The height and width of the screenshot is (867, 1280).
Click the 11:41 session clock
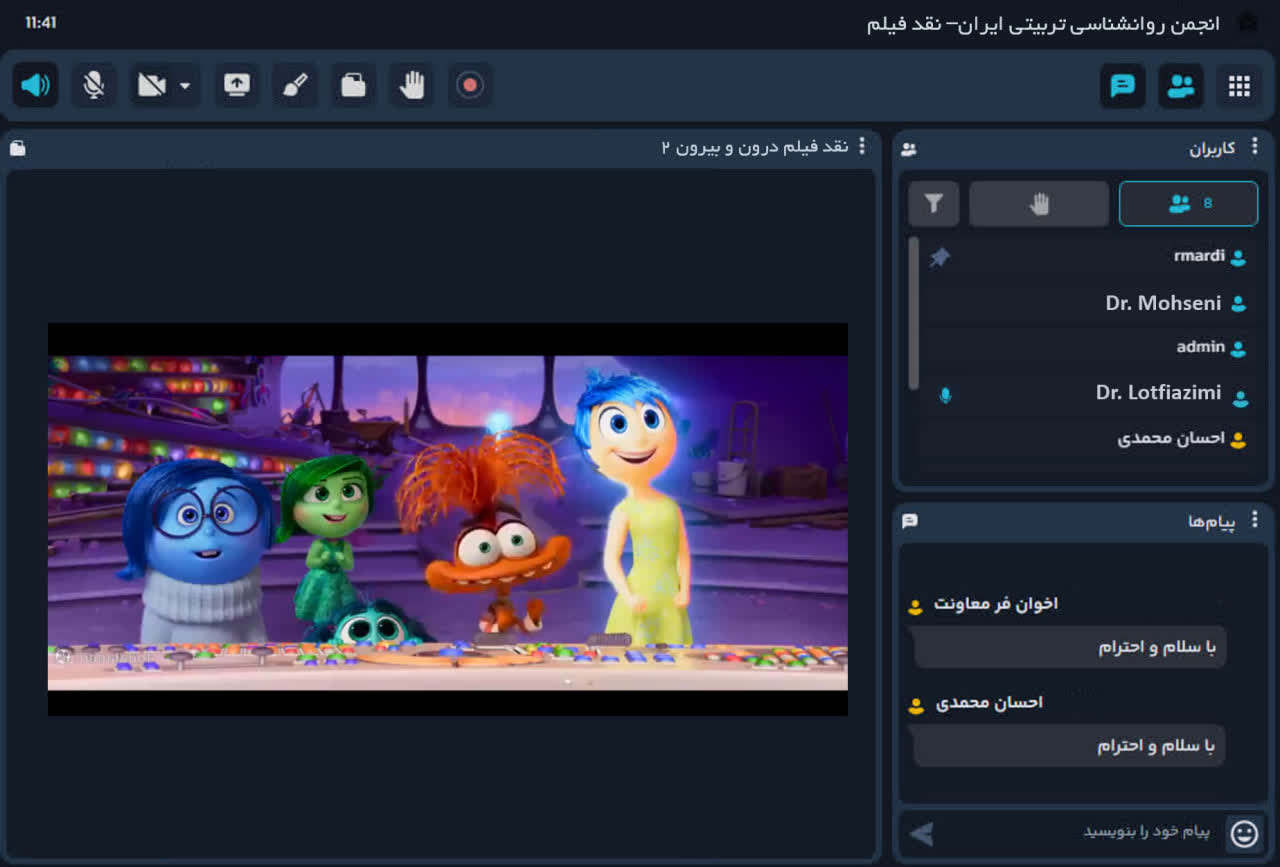coord(41,22)
